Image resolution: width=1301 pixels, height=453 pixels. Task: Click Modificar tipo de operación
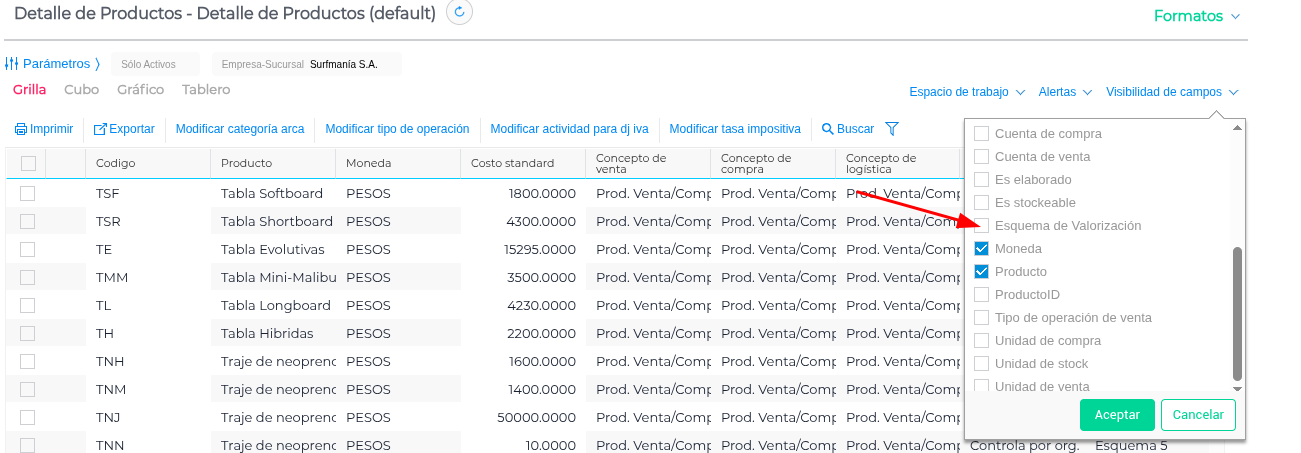tap(397, 129)
